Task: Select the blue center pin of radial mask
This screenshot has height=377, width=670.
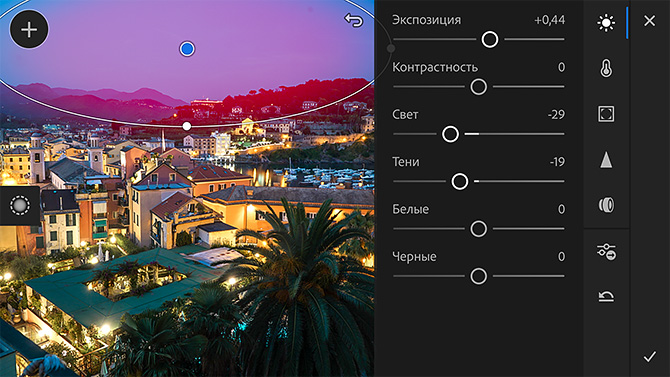Action: [x=187, y=49]
